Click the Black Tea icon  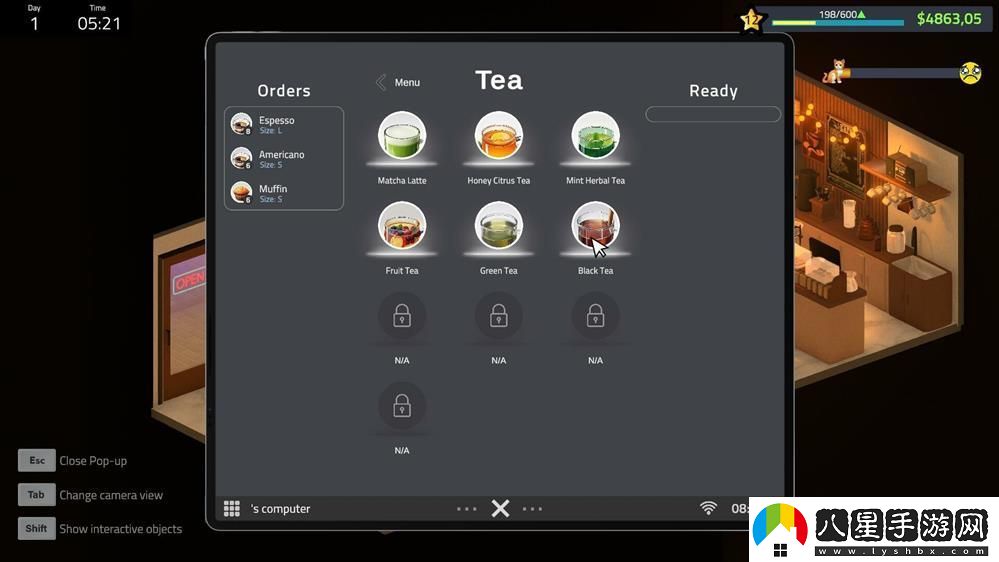click(595, 226)
